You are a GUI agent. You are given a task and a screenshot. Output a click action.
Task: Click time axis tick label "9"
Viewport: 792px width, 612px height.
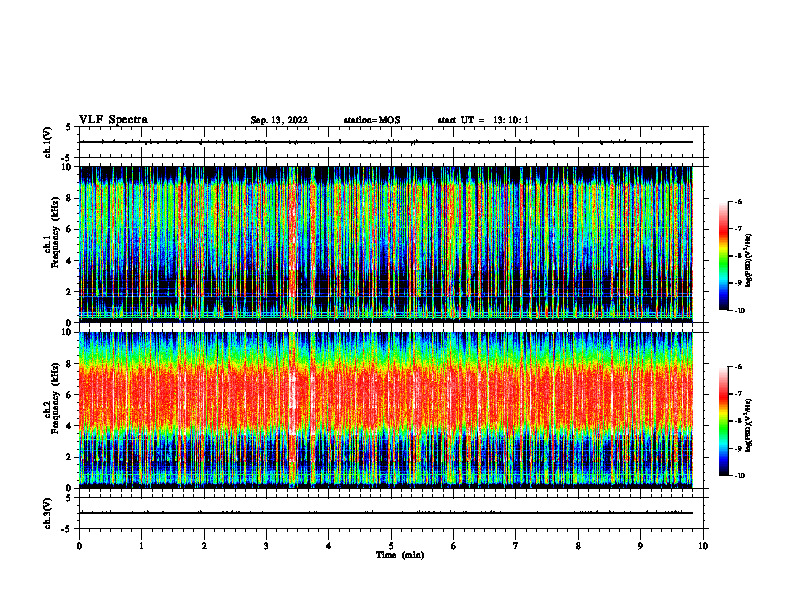[640, 546]
